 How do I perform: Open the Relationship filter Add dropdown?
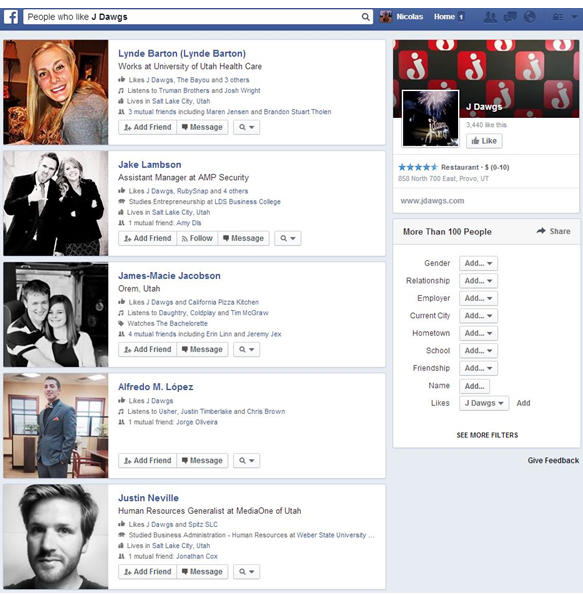[478, 281]
